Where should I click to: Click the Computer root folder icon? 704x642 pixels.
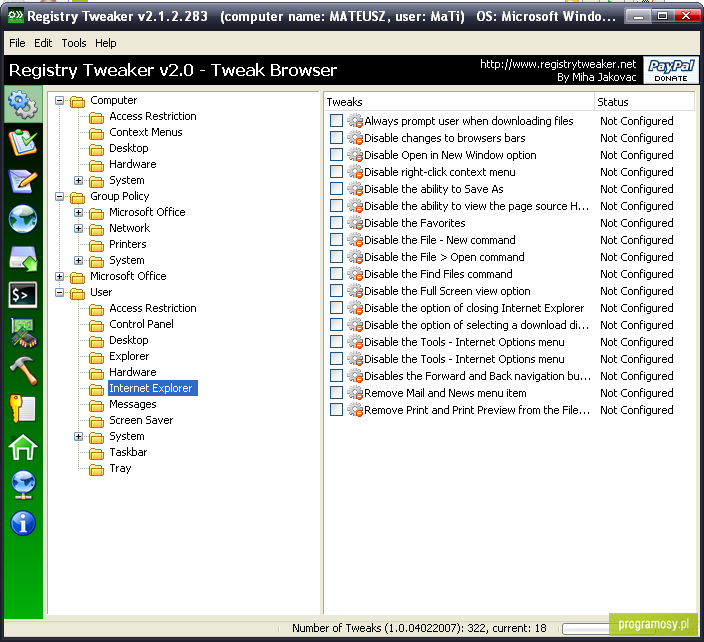77,101
